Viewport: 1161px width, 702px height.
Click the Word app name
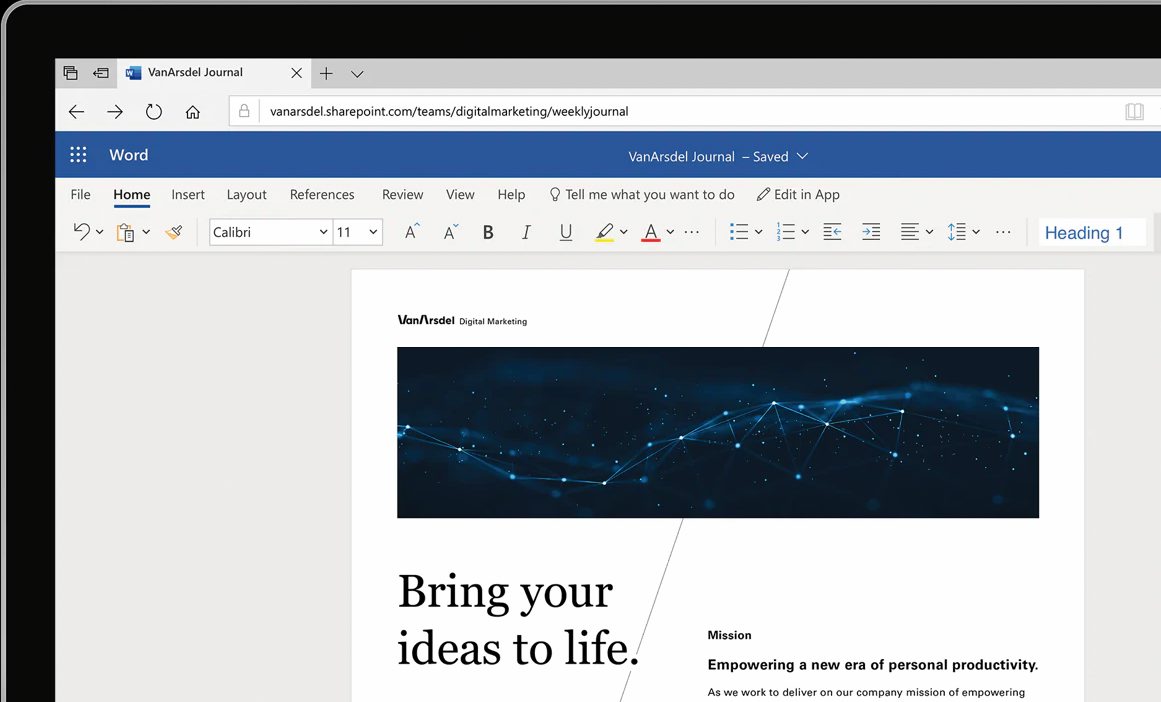click(129, 155)
